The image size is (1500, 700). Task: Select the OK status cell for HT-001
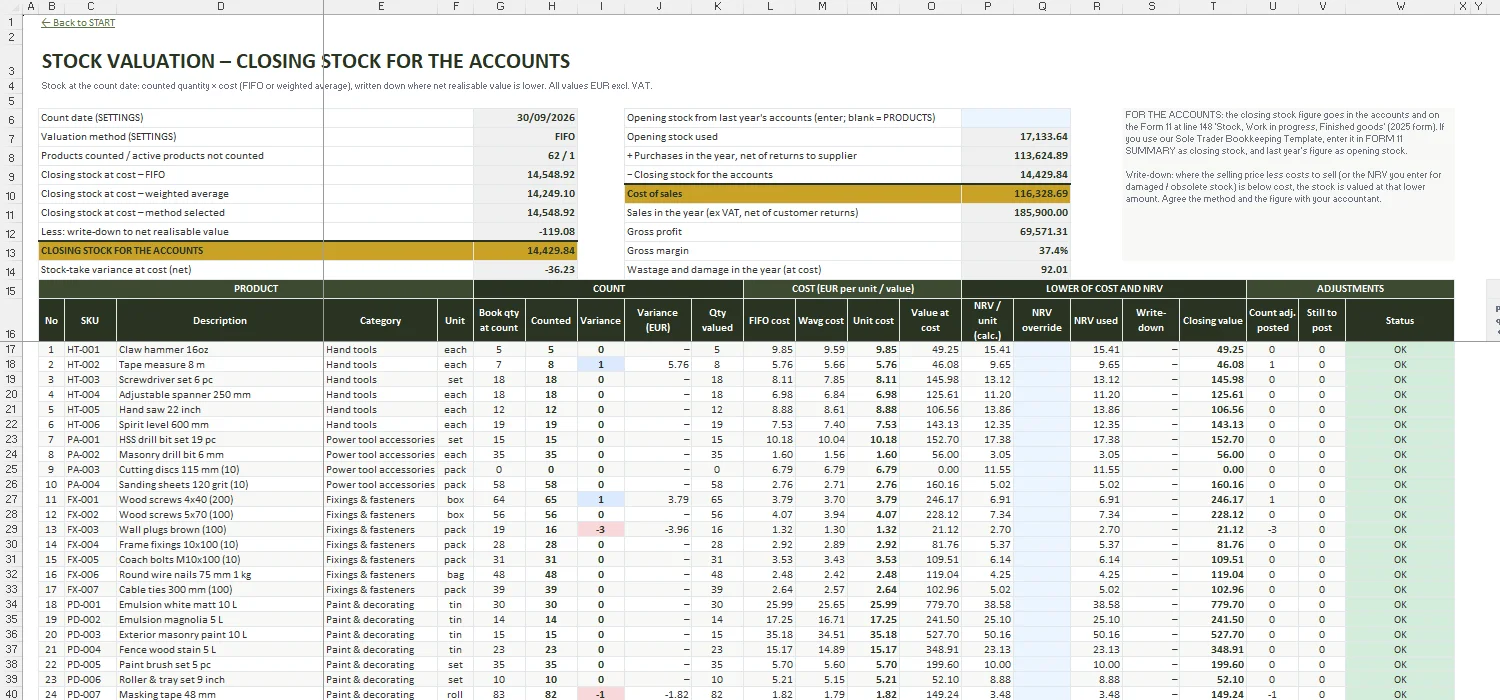coord(1400,350)
